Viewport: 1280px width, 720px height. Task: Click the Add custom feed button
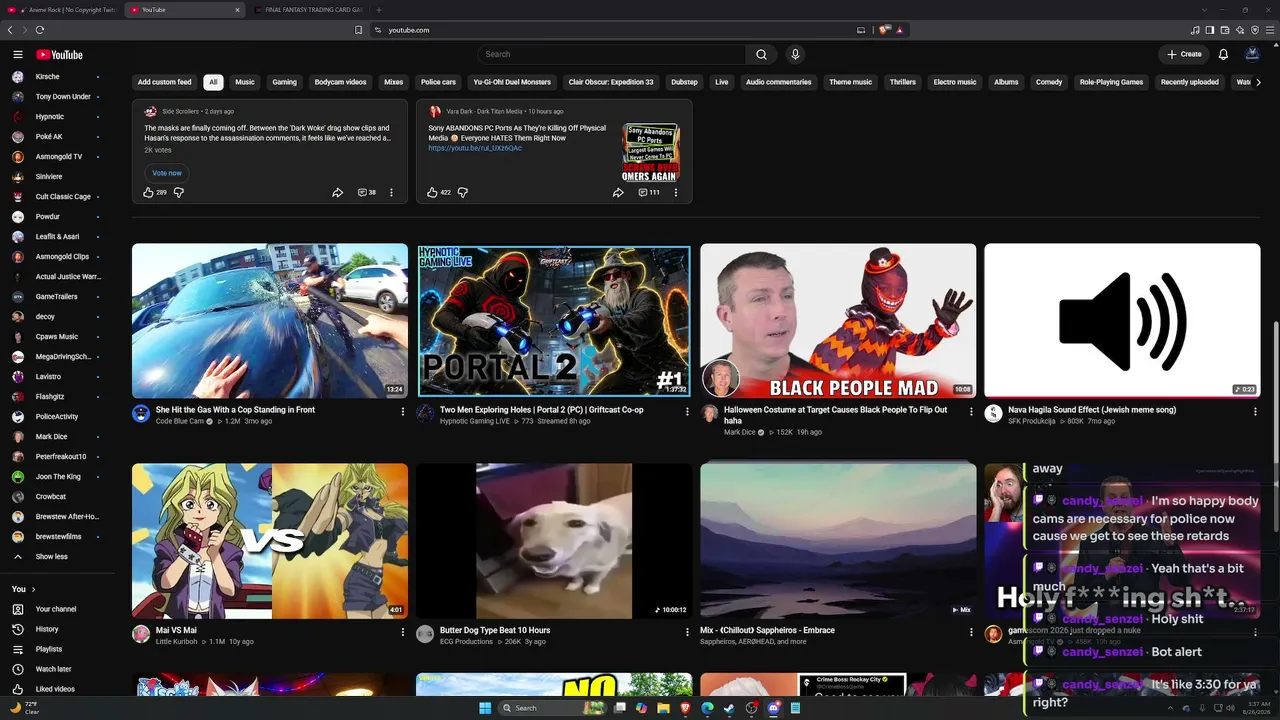tap(165, 82)
